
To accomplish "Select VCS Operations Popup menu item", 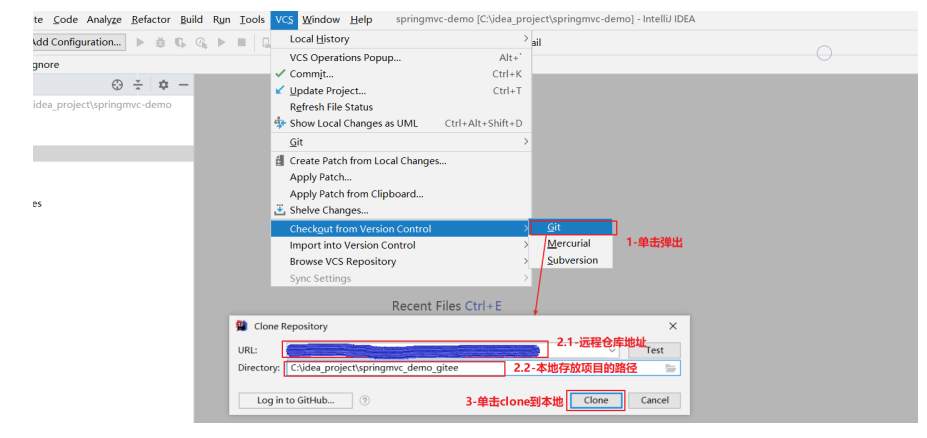I will pyautogui.click(x=401, y=58).
